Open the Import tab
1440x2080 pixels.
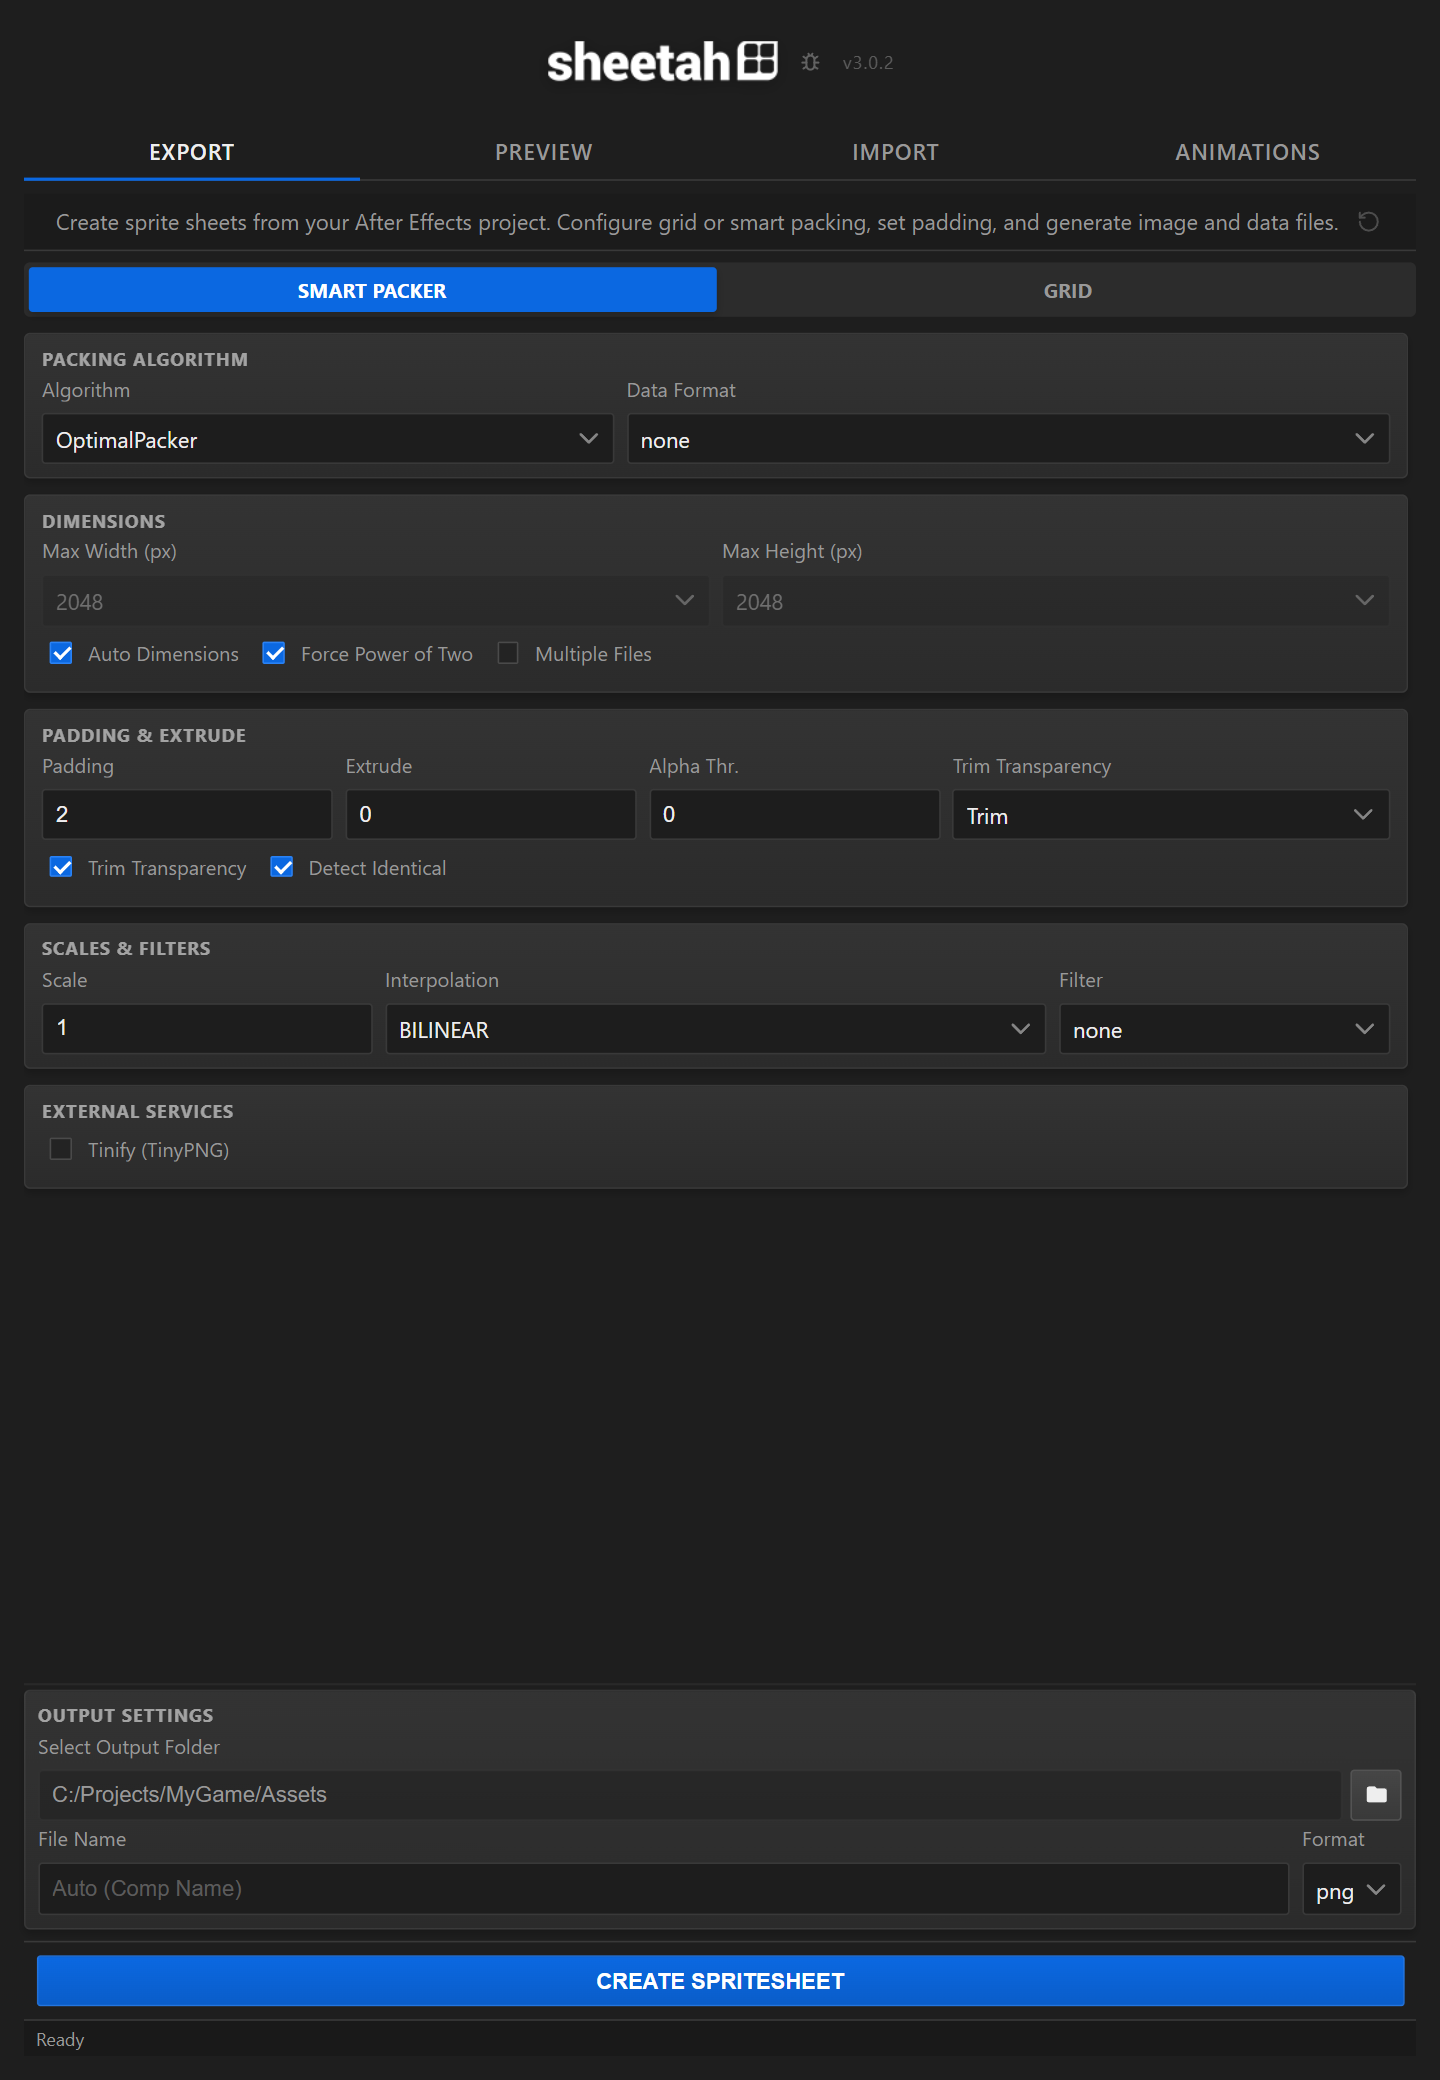coord(896,152)
